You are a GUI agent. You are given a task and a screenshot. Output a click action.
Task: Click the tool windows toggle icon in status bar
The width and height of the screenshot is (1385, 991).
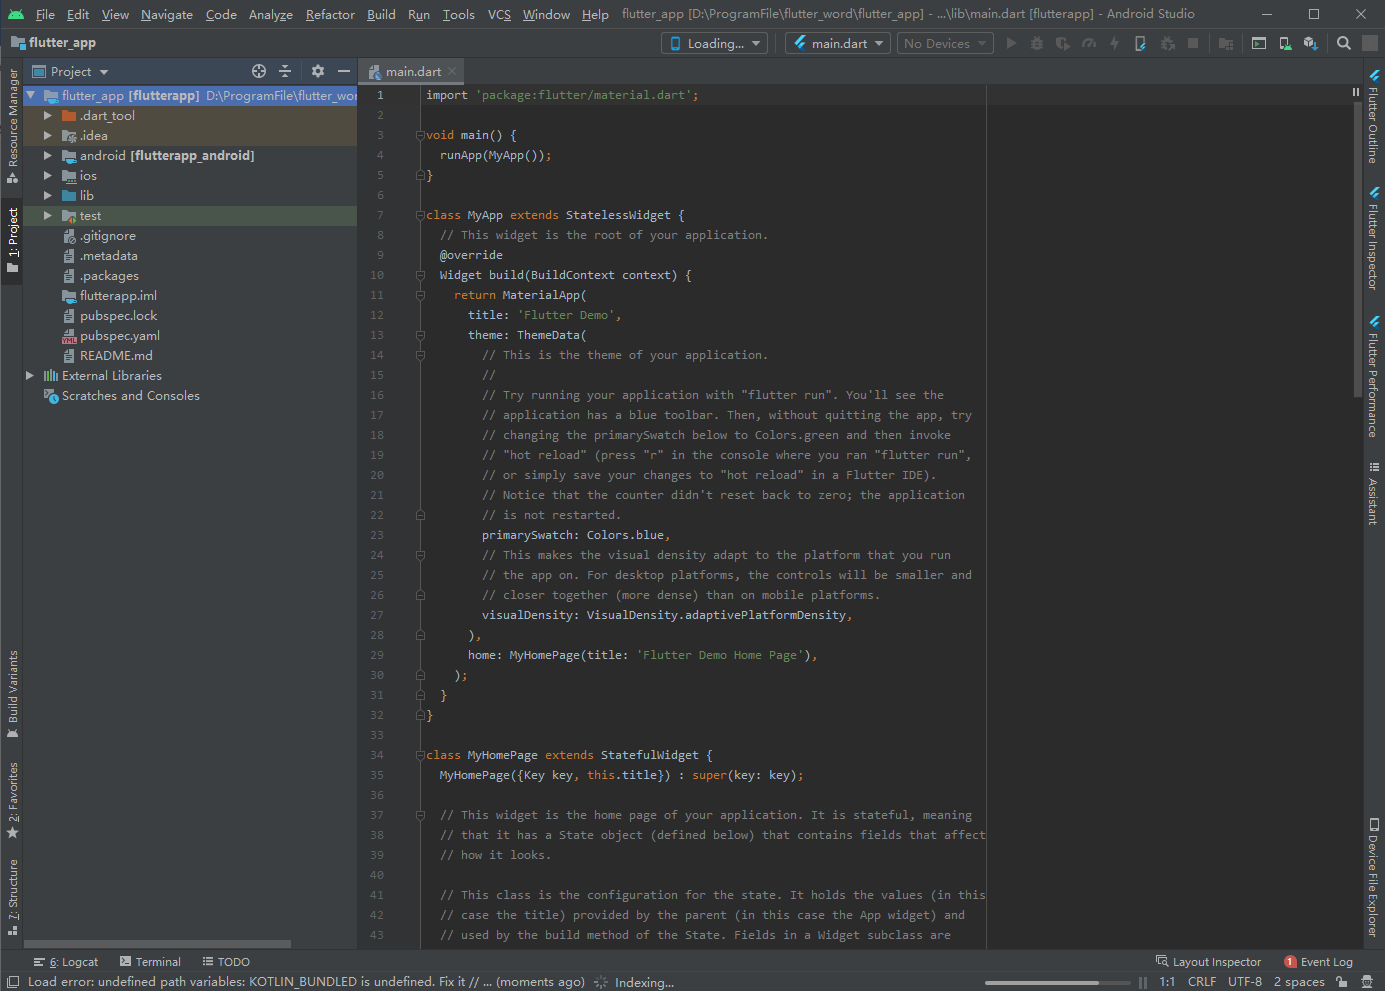click(13, 982)
